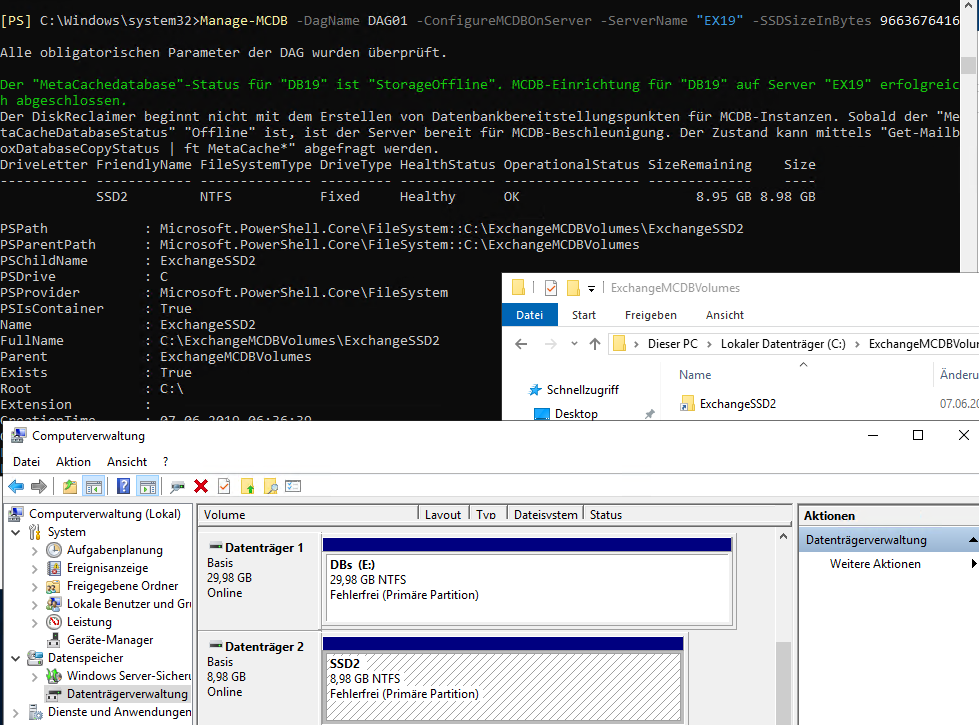Select Datenträgerverwaltung in the tree
The image size is (979, 725).
tap(127, 694)
